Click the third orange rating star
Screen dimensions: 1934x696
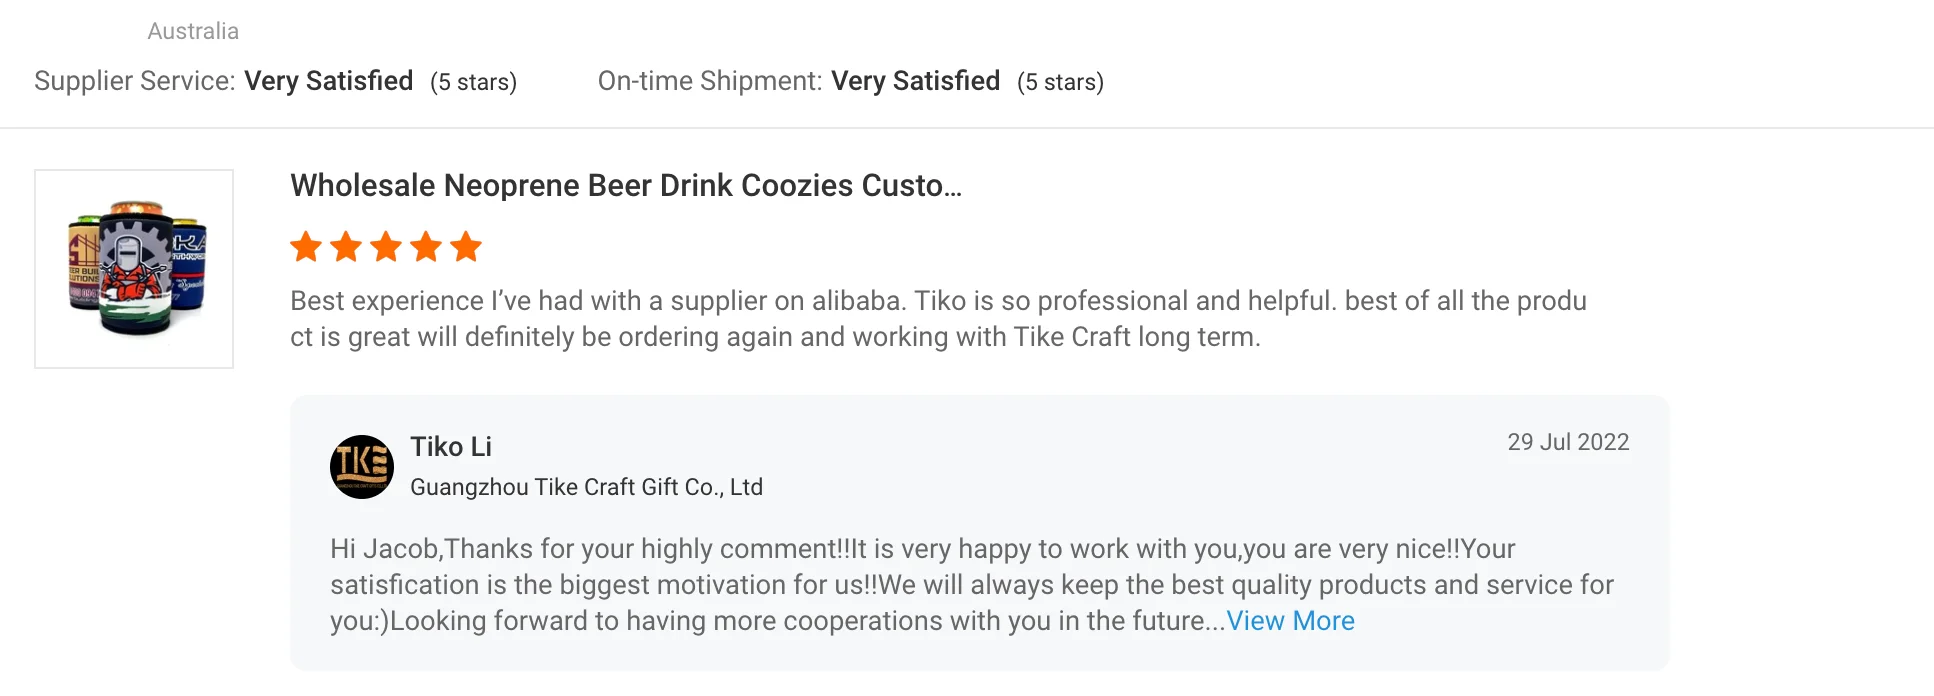point(386,246)
